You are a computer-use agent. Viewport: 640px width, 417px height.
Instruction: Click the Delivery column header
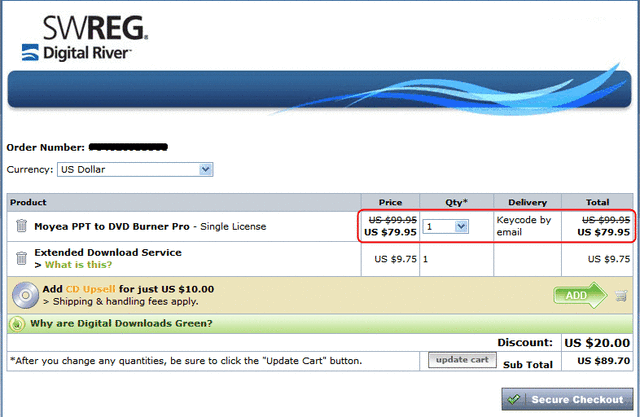pos(527,202)
